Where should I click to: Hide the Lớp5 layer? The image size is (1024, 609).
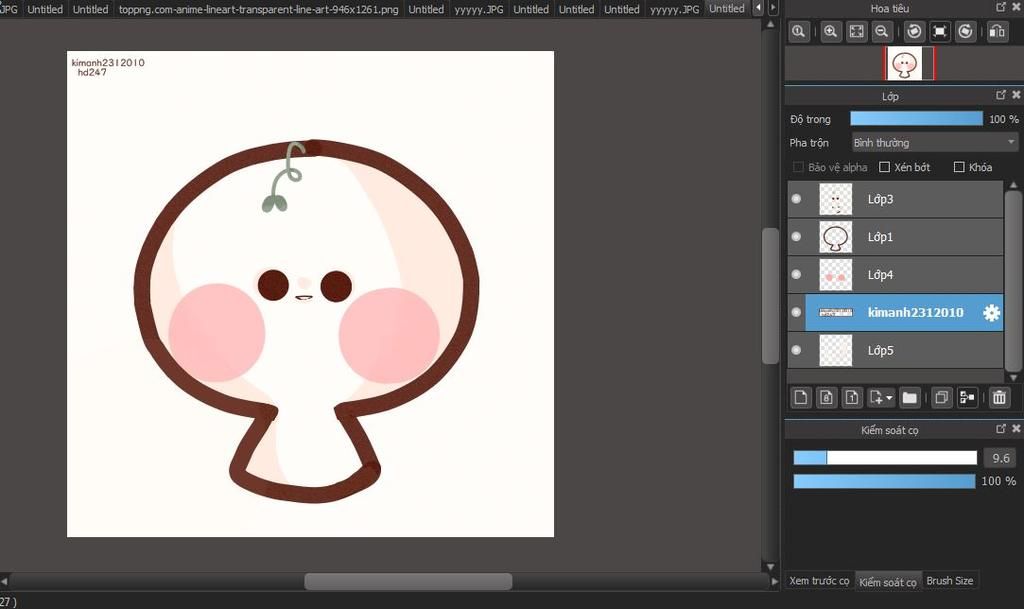point(796,350)
